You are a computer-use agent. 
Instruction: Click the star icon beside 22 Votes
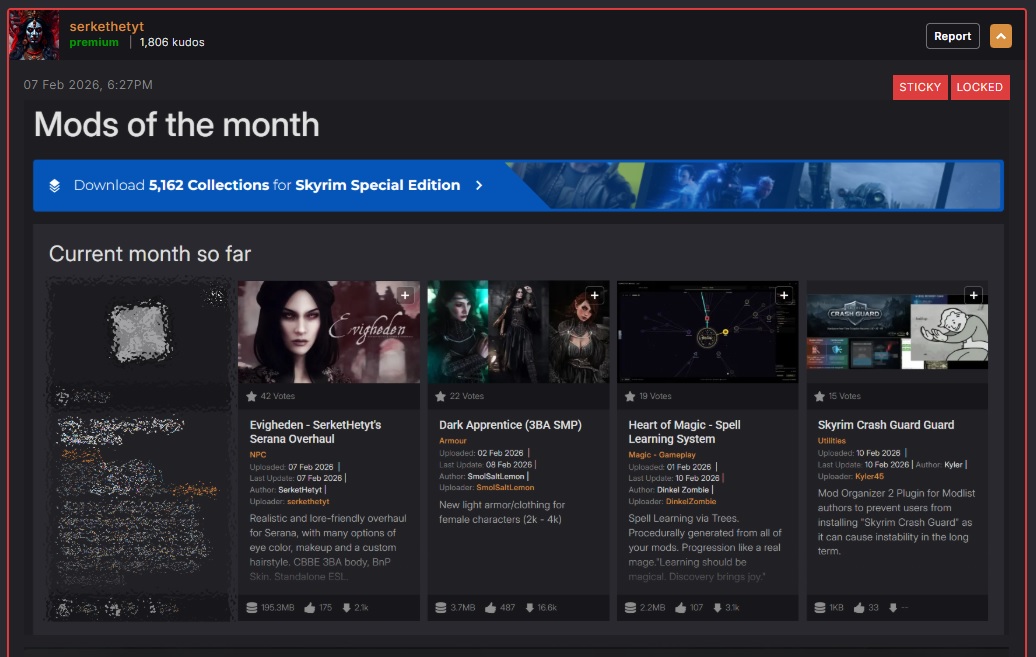click(x=441, y=397)
